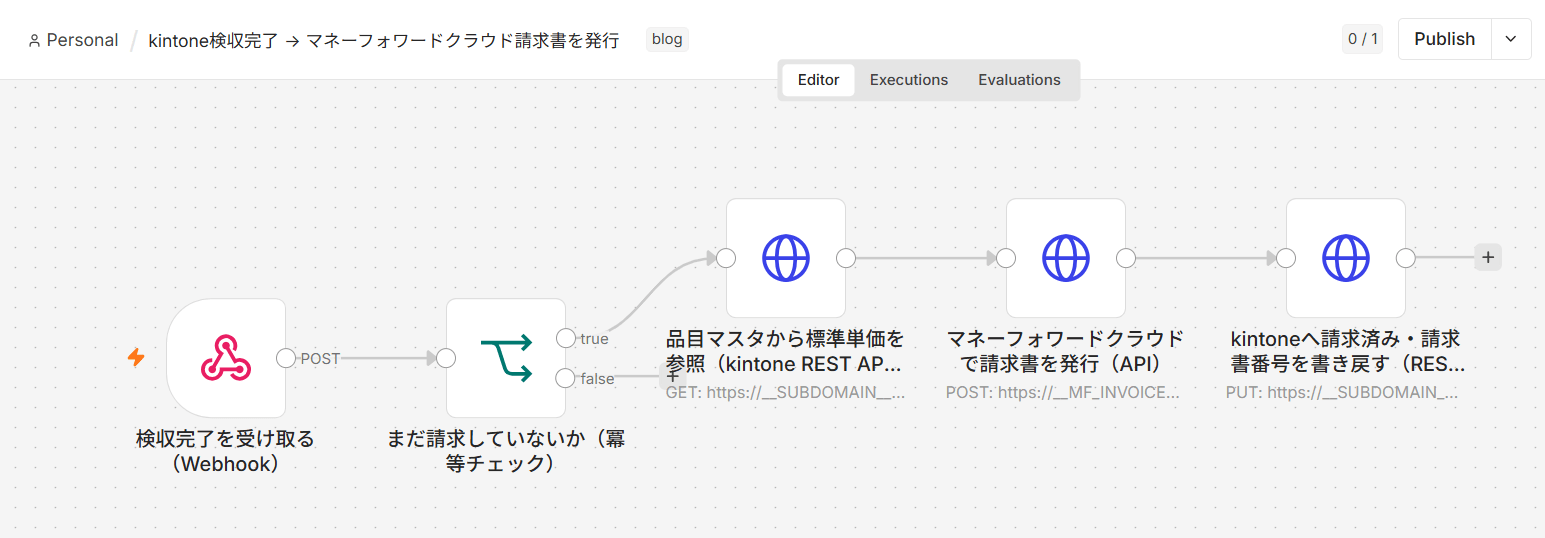Open the kintone write-back globe node
This screenshot has width=1545, height=538.
1346,258
